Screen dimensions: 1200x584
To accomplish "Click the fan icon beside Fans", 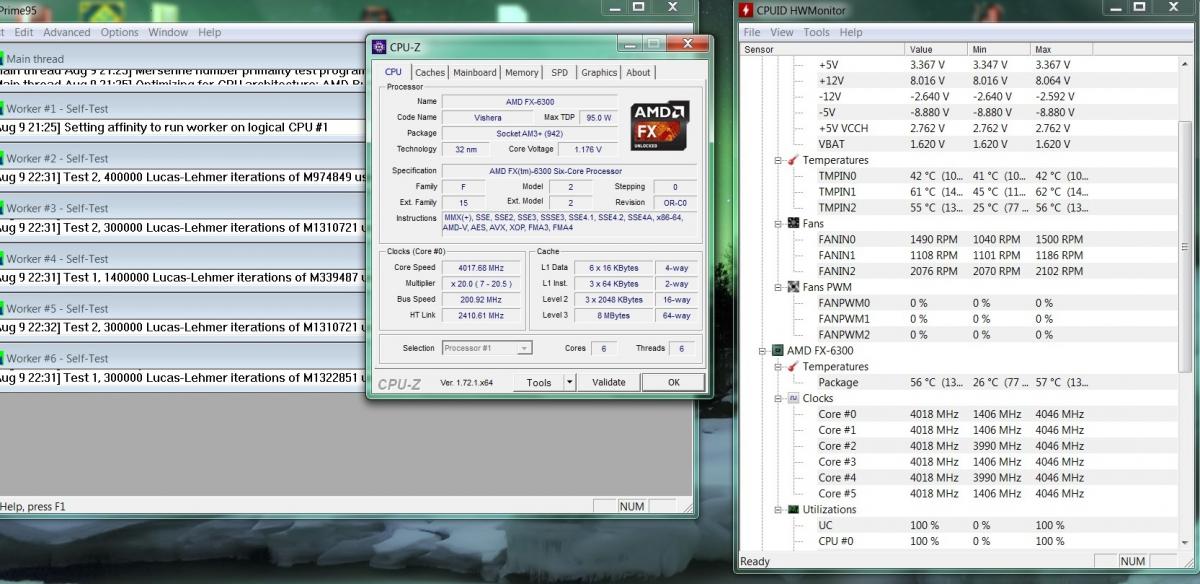I will [x=793, y=224].
